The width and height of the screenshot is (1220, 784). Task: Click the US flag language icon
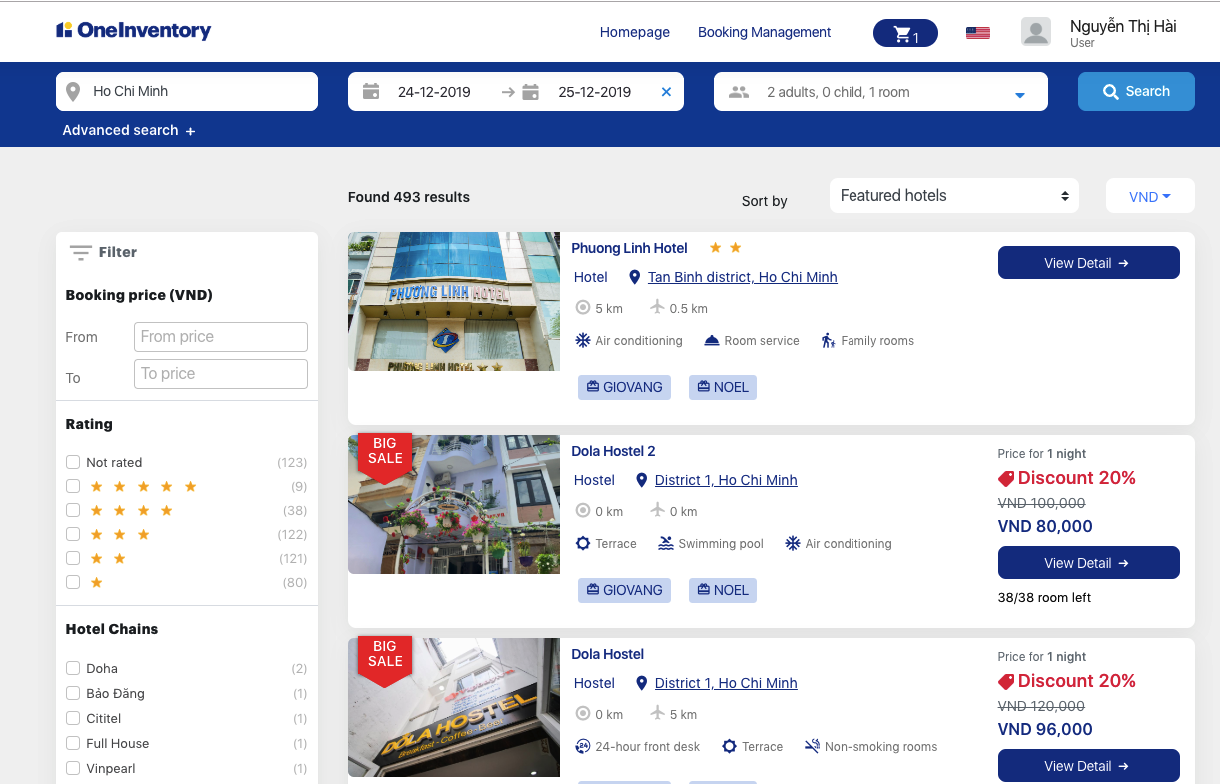[x=977, y=33]
